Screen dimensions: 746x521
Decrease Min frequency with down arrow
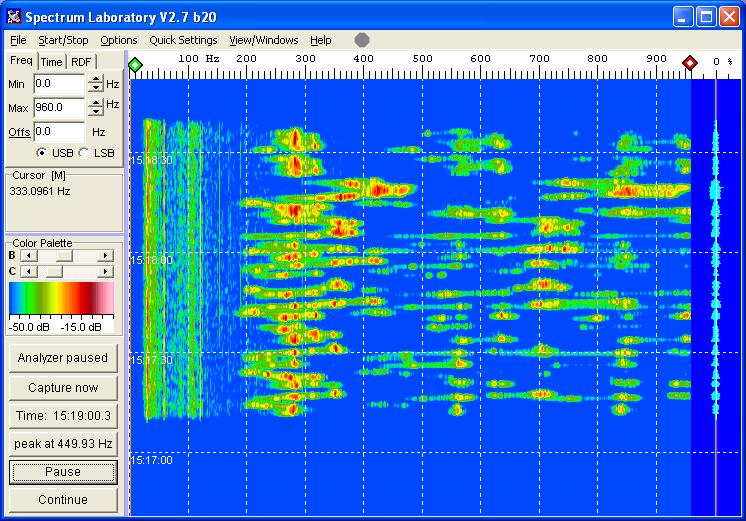[x=96, y=88]
